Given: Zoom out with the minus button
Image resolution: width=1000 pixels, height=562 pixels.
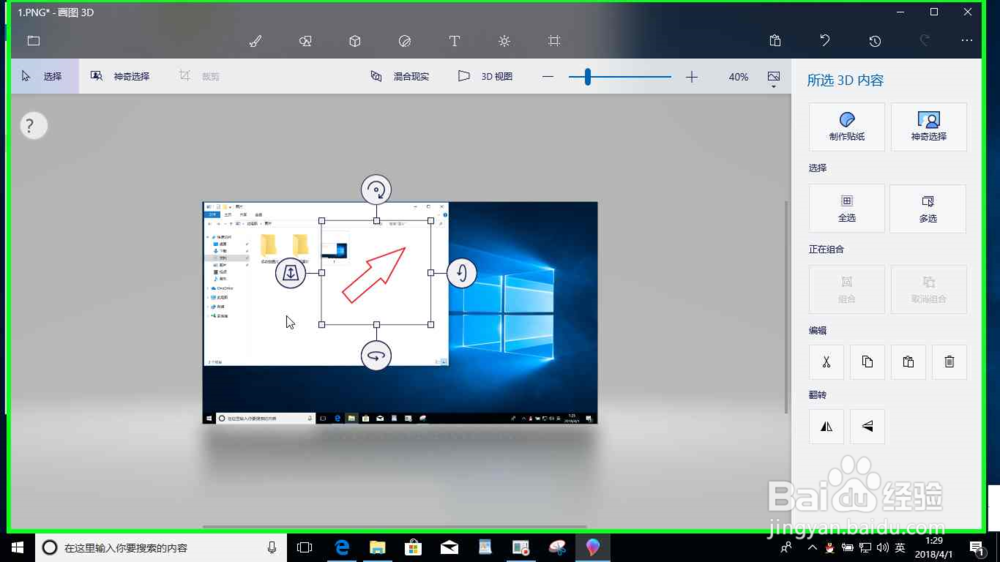Looking at the screenshot, I should [x=548, y=77].
